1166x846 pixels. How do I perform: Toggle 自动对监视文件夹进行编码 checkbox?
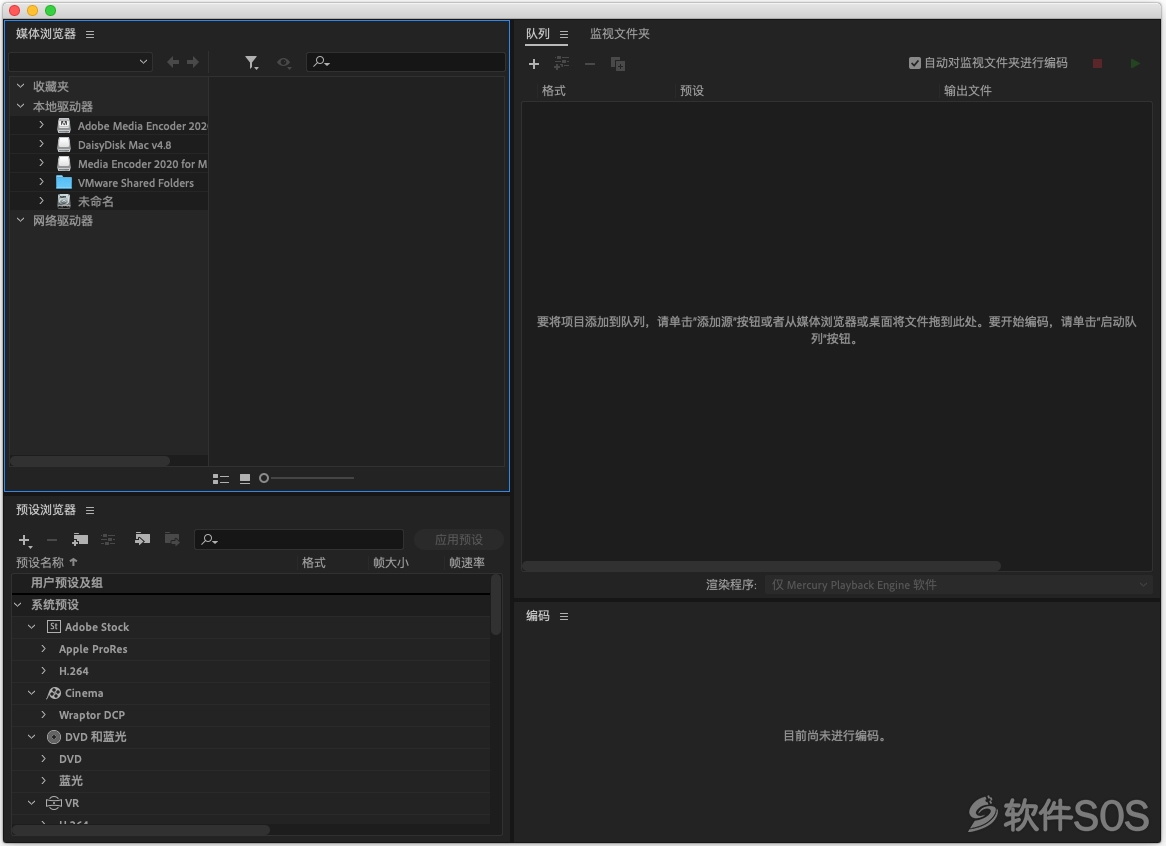coord(915,63)
